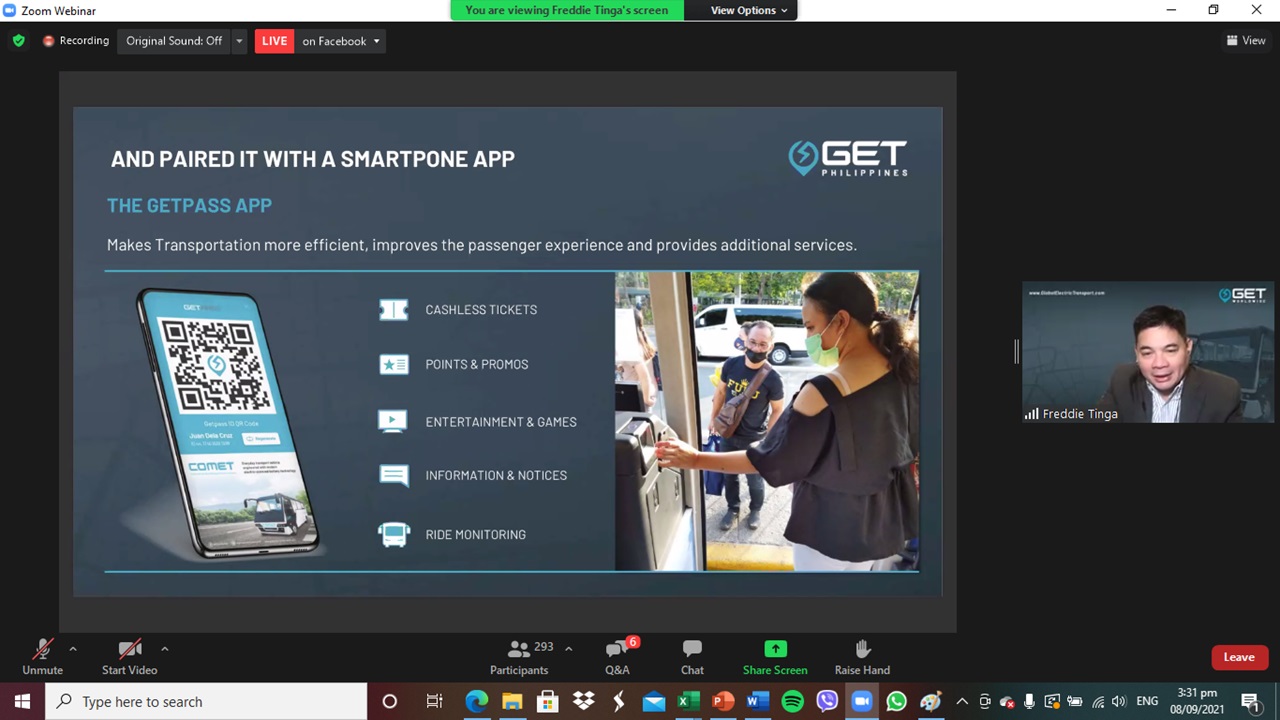Image resolution: width=1280 pixels, height=720 pixels.
Task: Open WhatsApp from taskbar
Action: point(896,701)
